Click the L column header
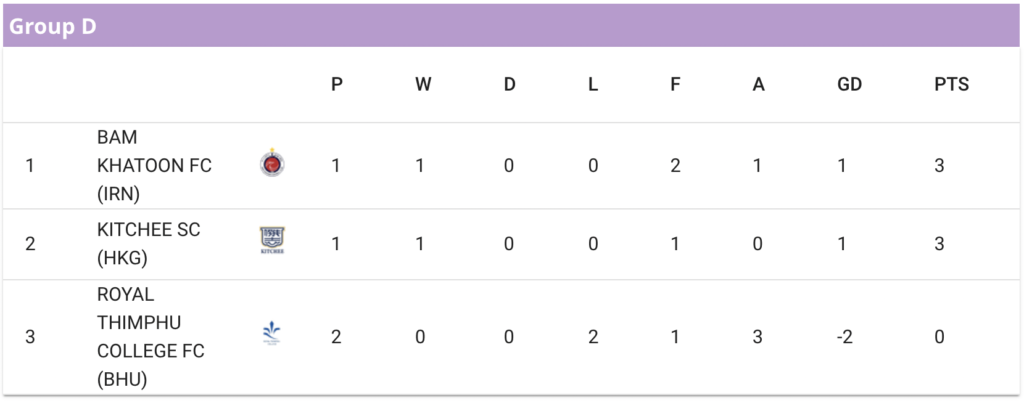Viewport: 1024px width, 403px height. pos(593,84)
